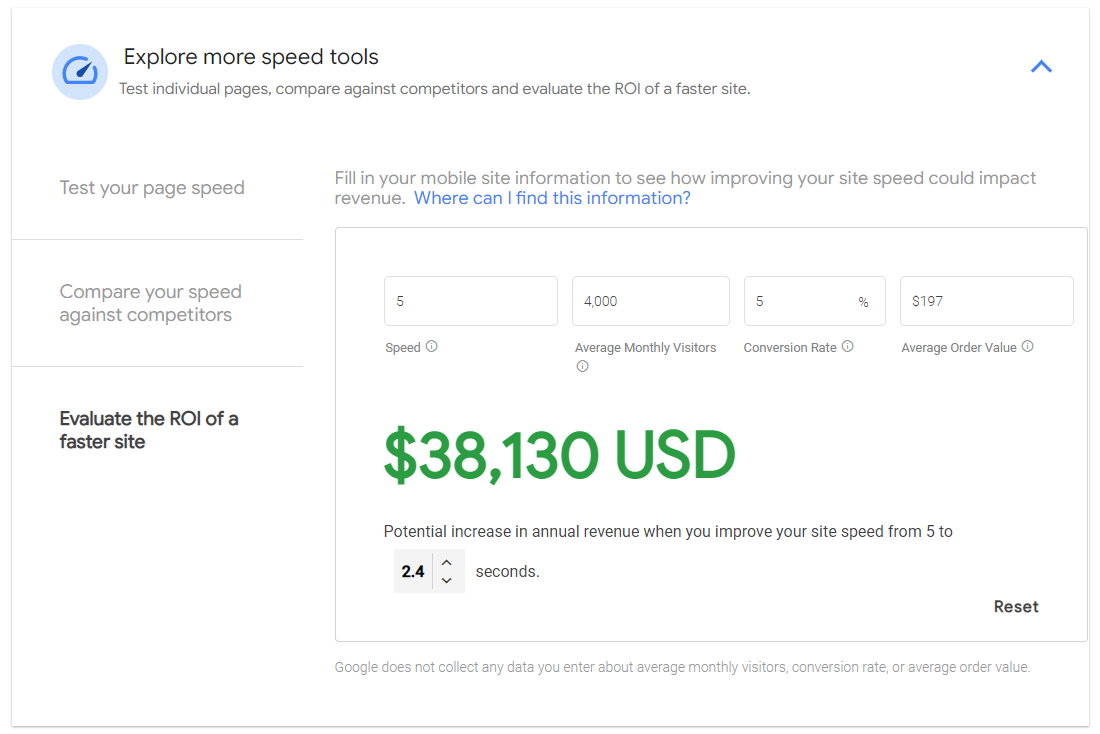Decrease target seconds with the down arrow

[x=447, y=580]
